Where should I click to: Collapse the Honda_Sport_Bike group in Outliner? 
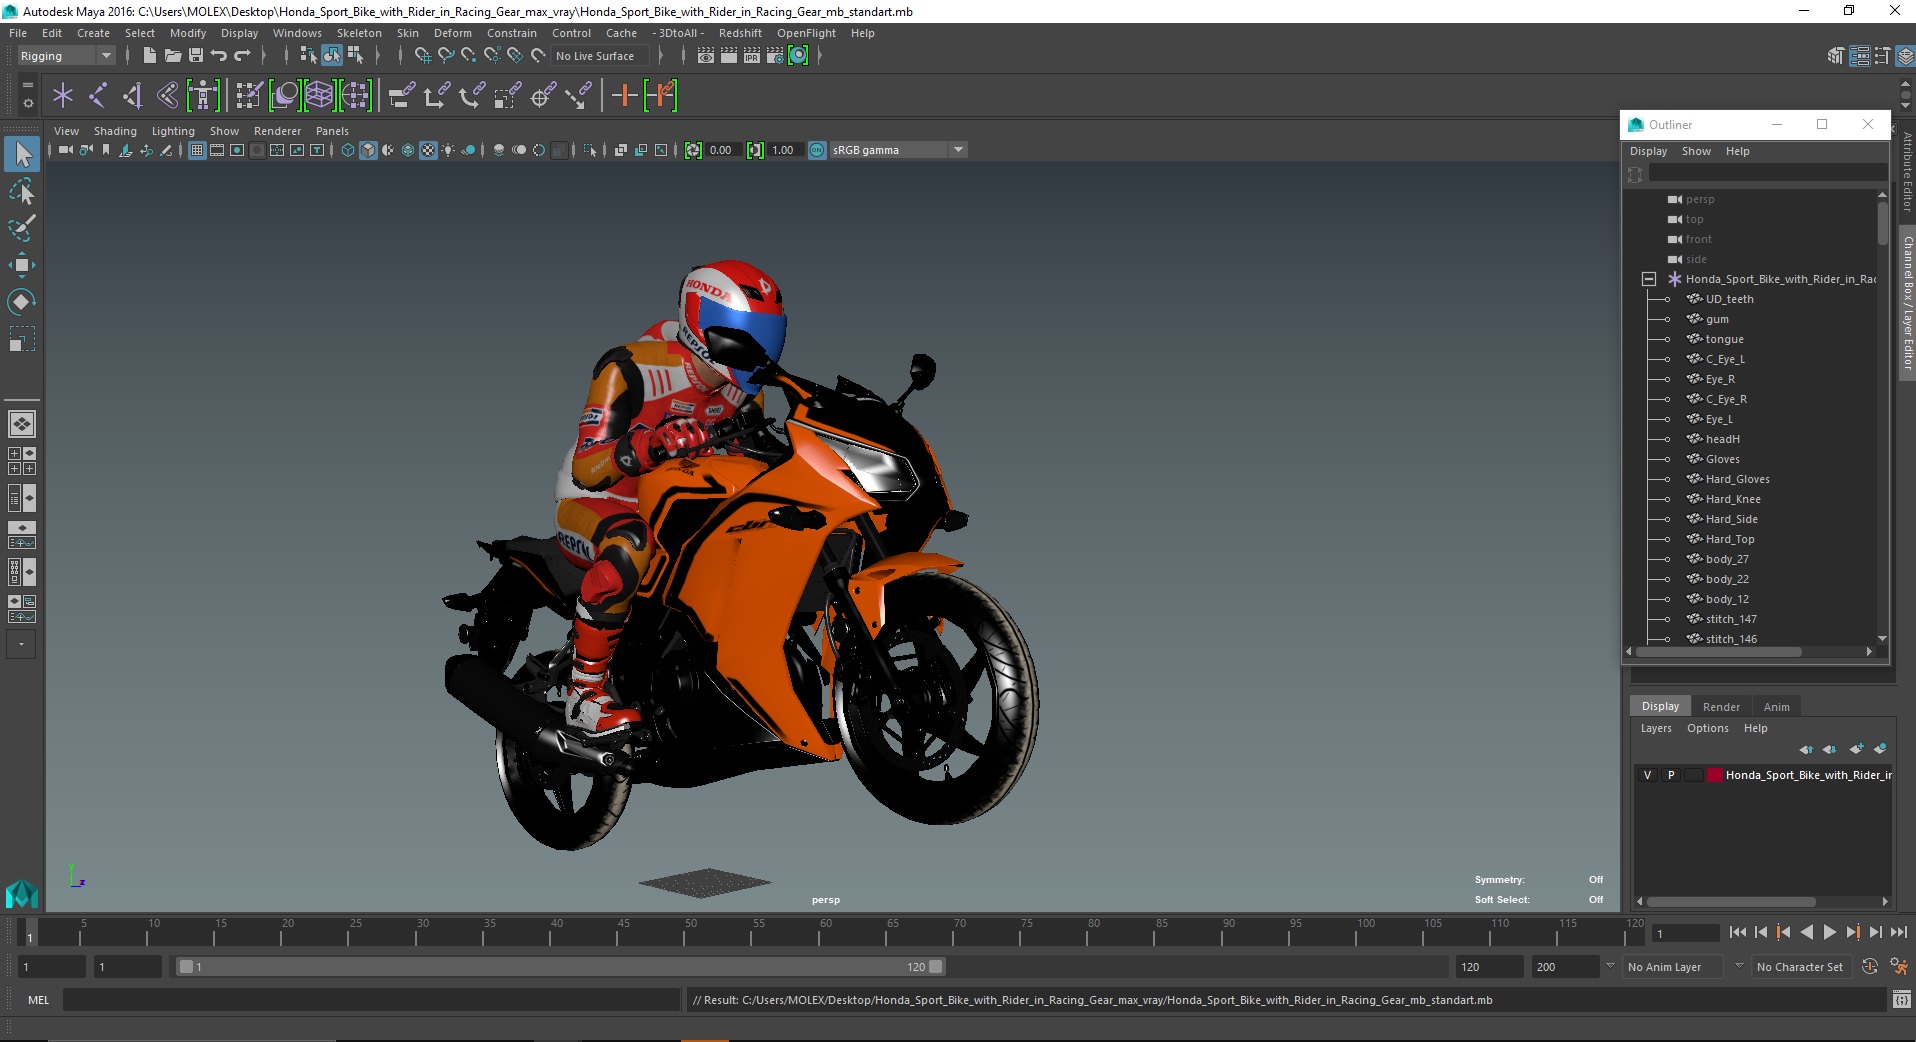pos(1649,279)
